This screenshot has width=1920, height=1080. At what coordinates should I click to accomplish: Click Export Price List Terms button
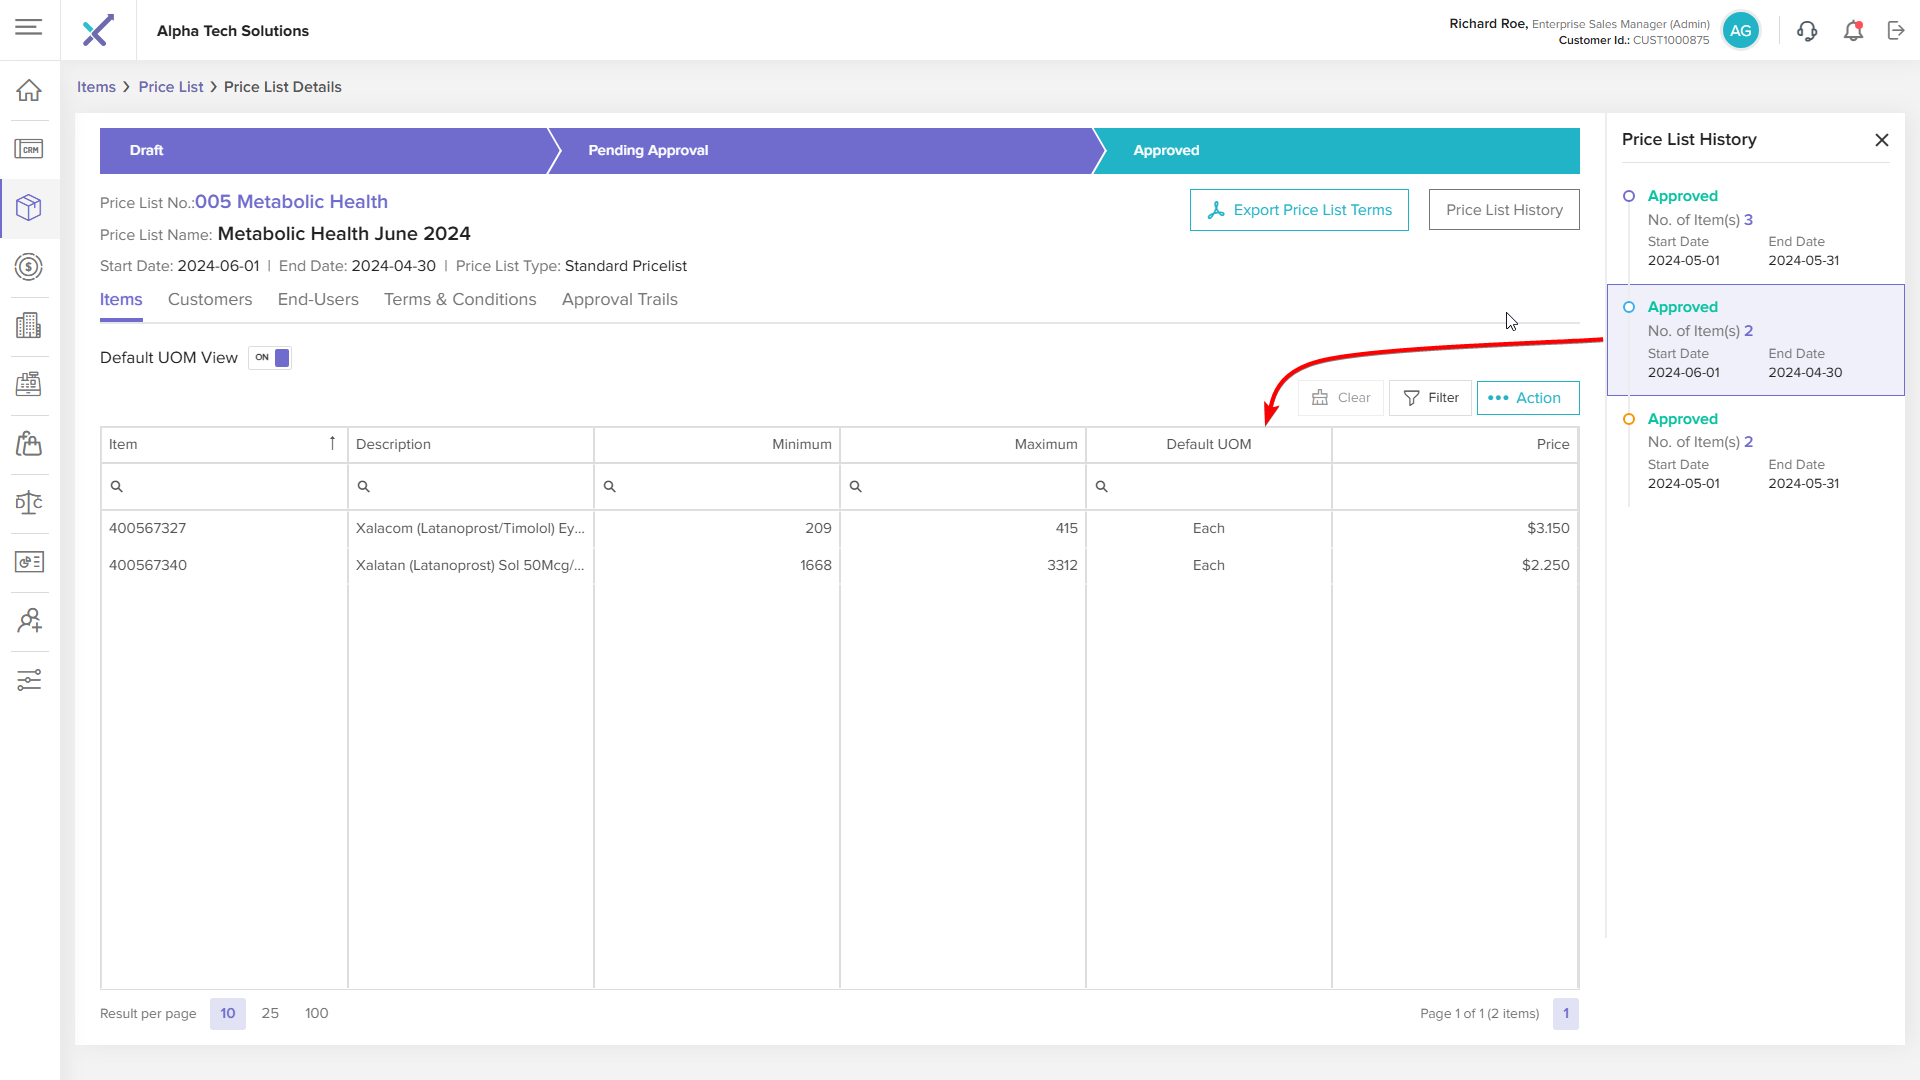pos(1299,210)
